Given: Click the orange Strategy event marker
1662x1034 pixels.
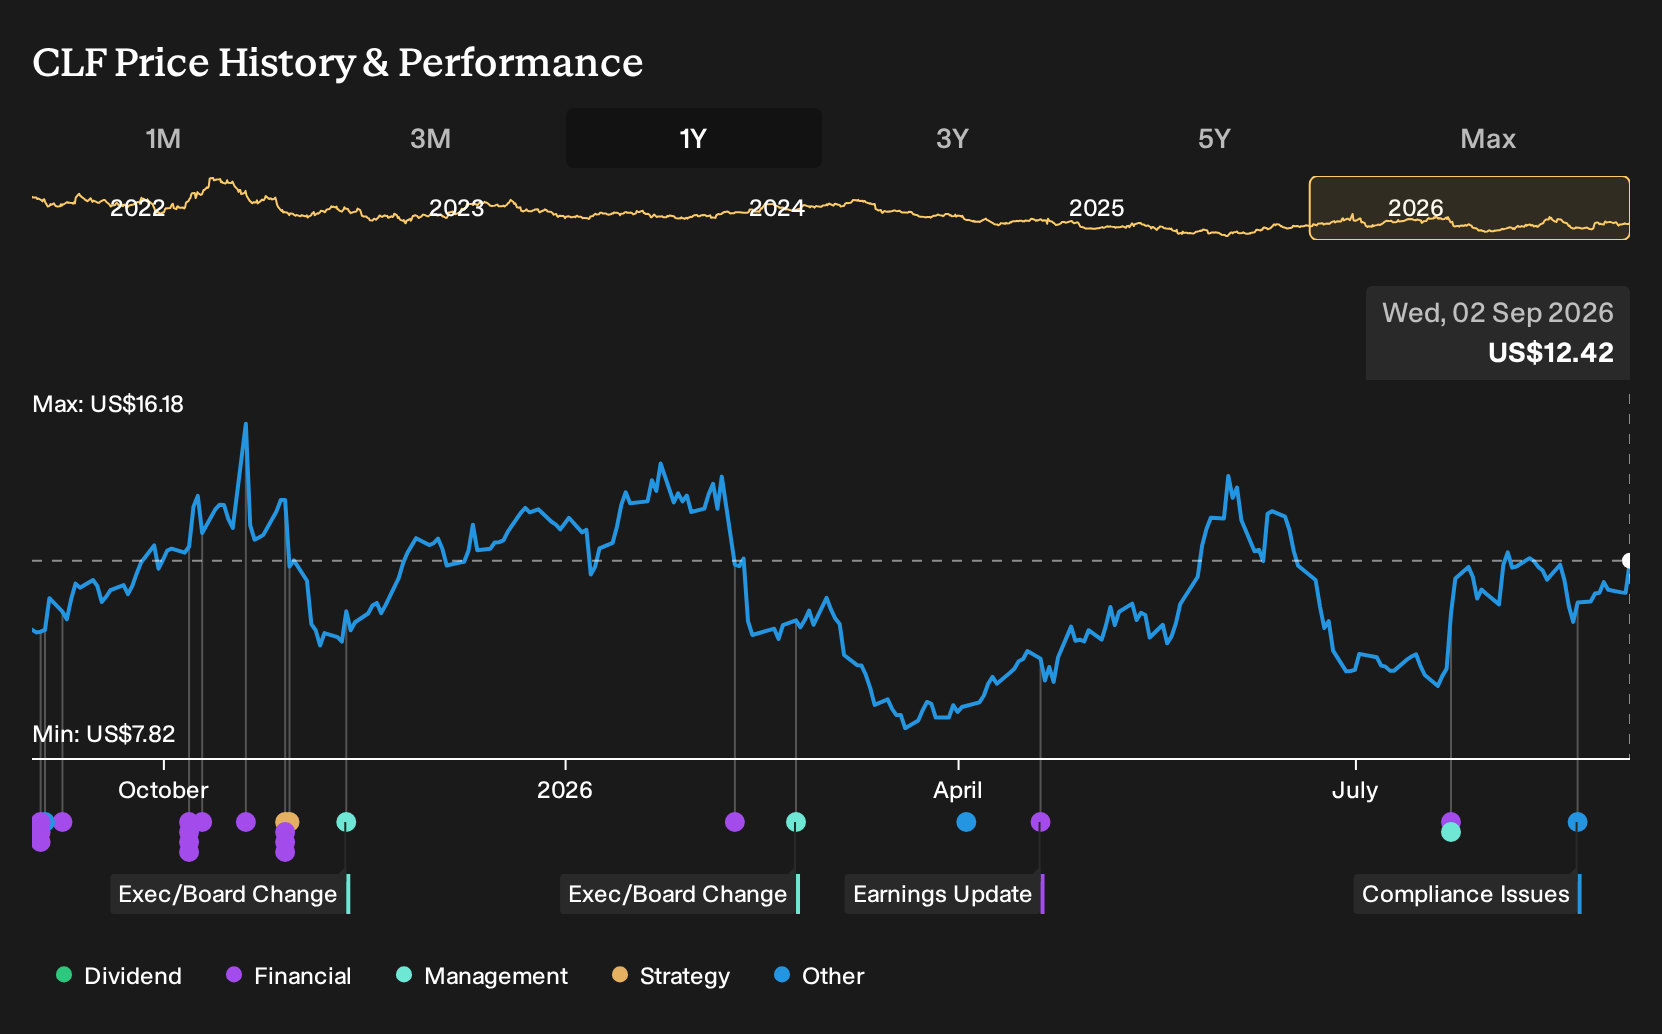Looking at the screenshot, I should (x=288, y=822).
